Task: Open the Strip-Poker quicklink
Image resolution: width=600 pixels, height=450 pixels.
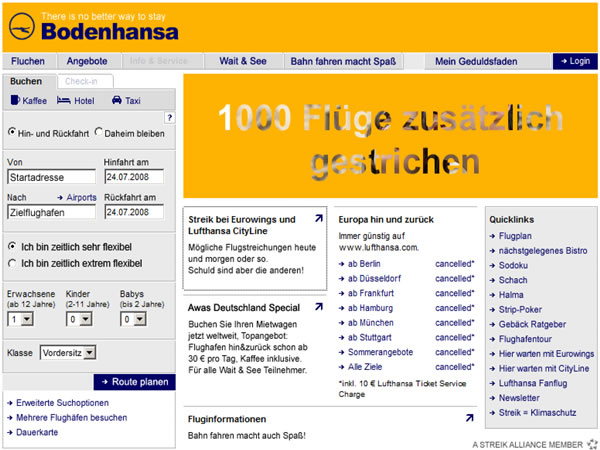Action: tap(520, 309)
